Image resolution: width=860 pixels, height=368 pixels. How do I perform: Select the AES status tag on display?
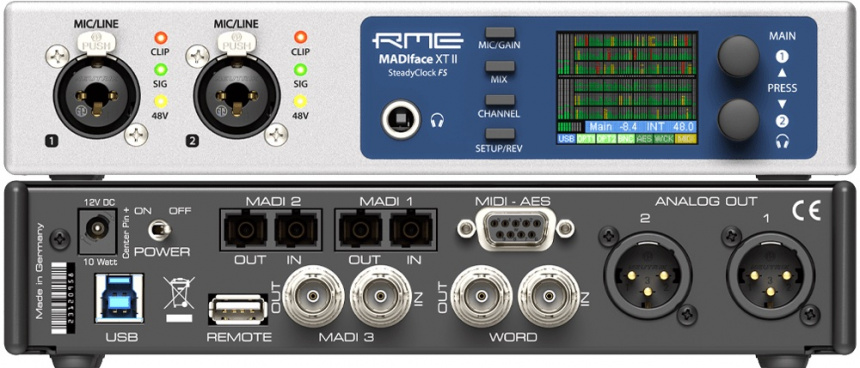click(644, 139)
